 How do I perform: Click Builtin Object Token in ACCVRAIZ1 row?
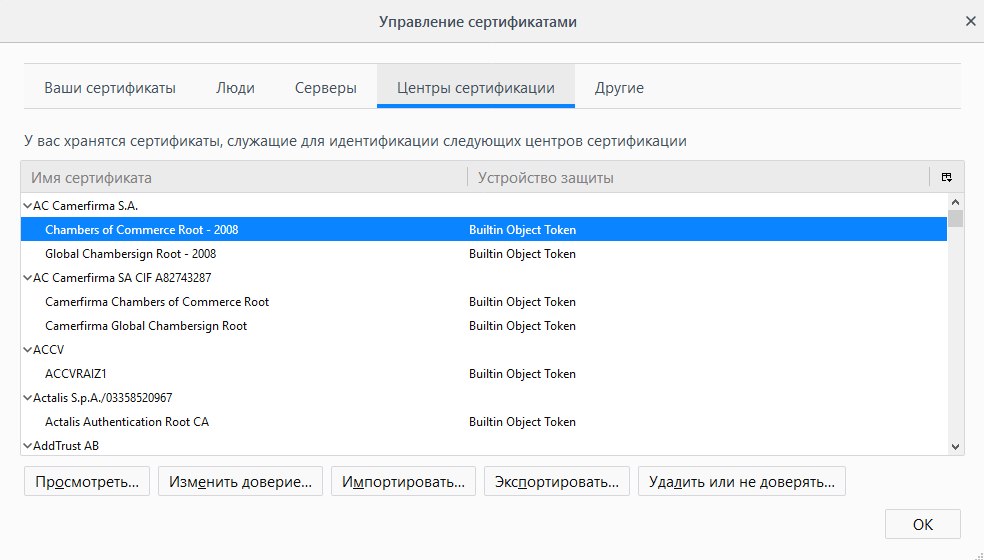[522, 374]
